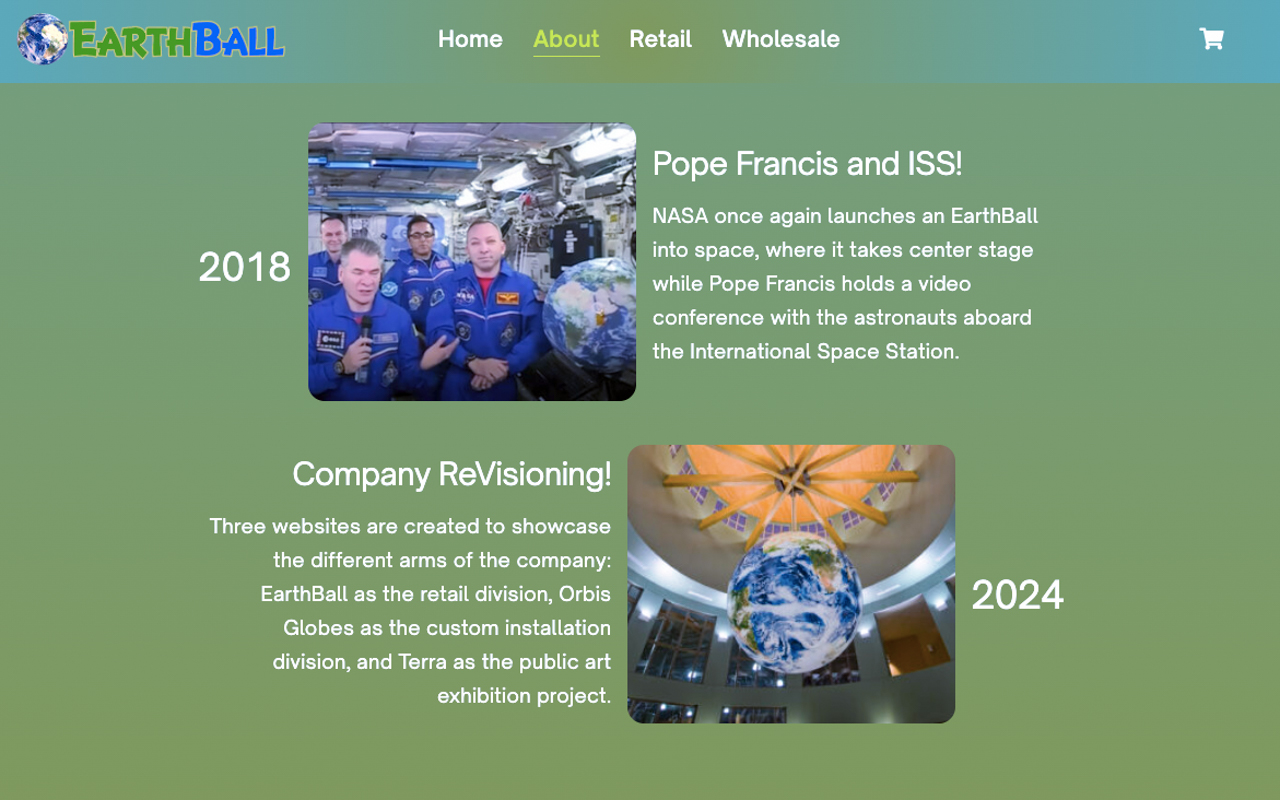Click the 2018 timeline year
Image resolution: width=1280 pixels, height=800 pixels.
pos(244,267)
